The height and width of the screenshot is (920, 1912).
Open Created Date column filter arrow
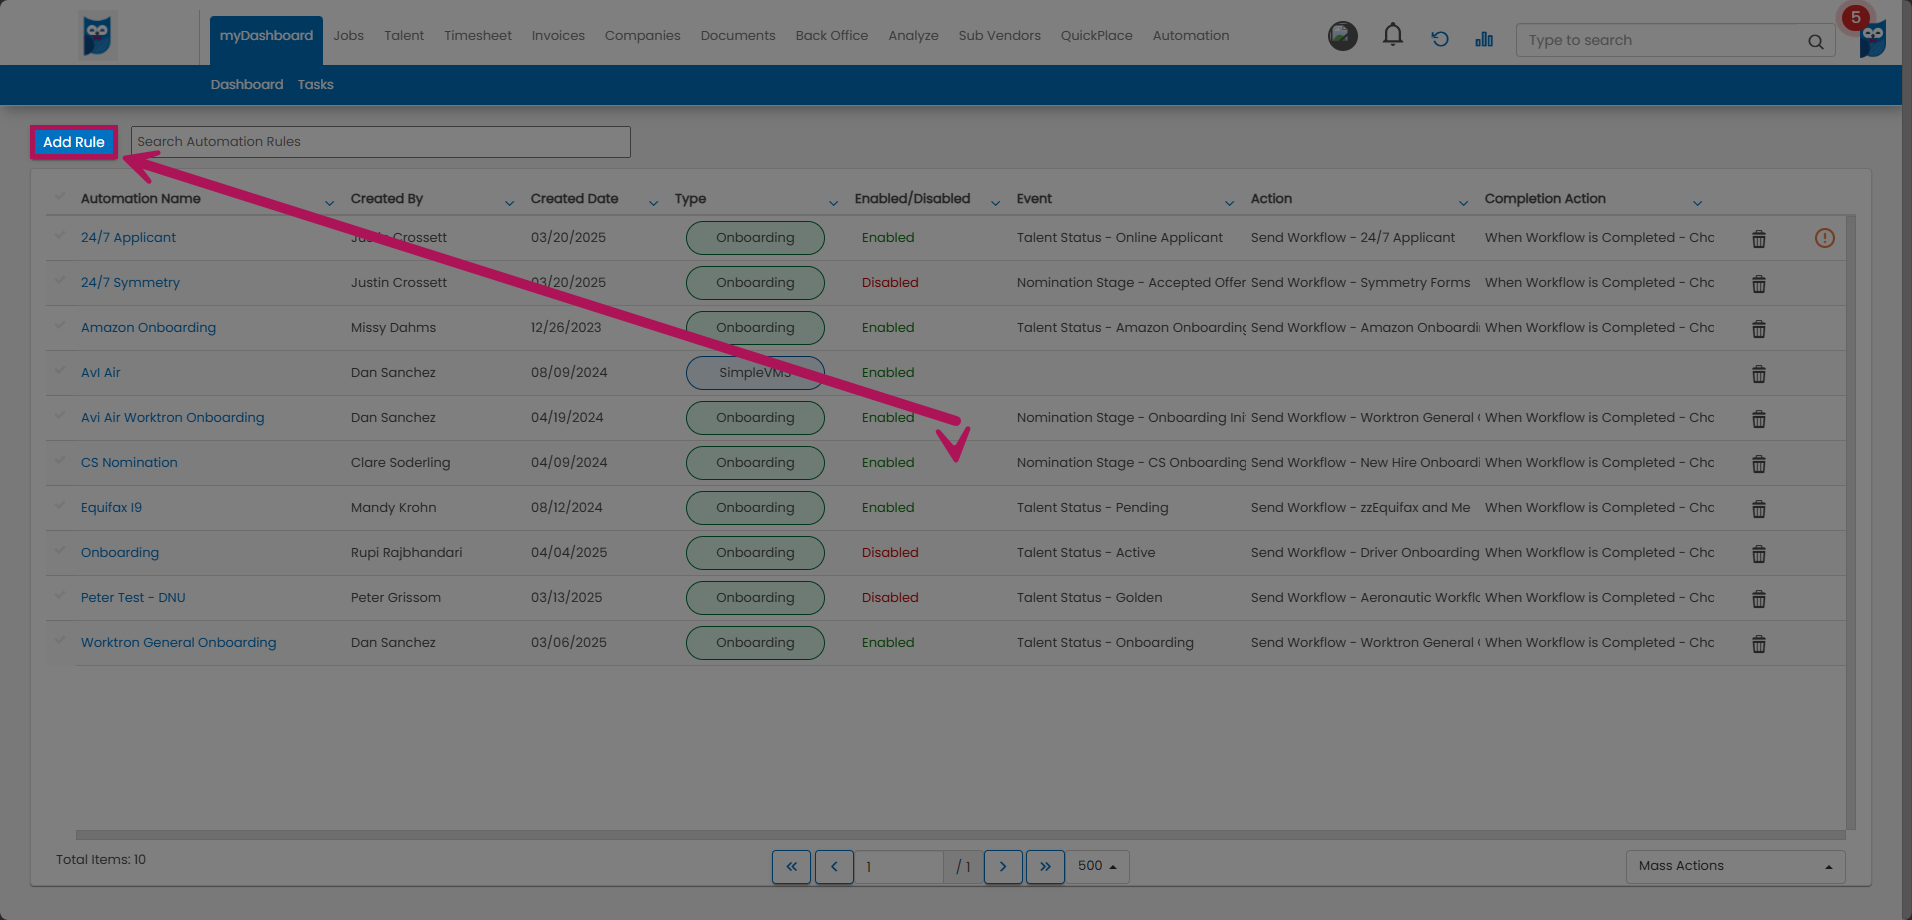click(x=653, y=203)
